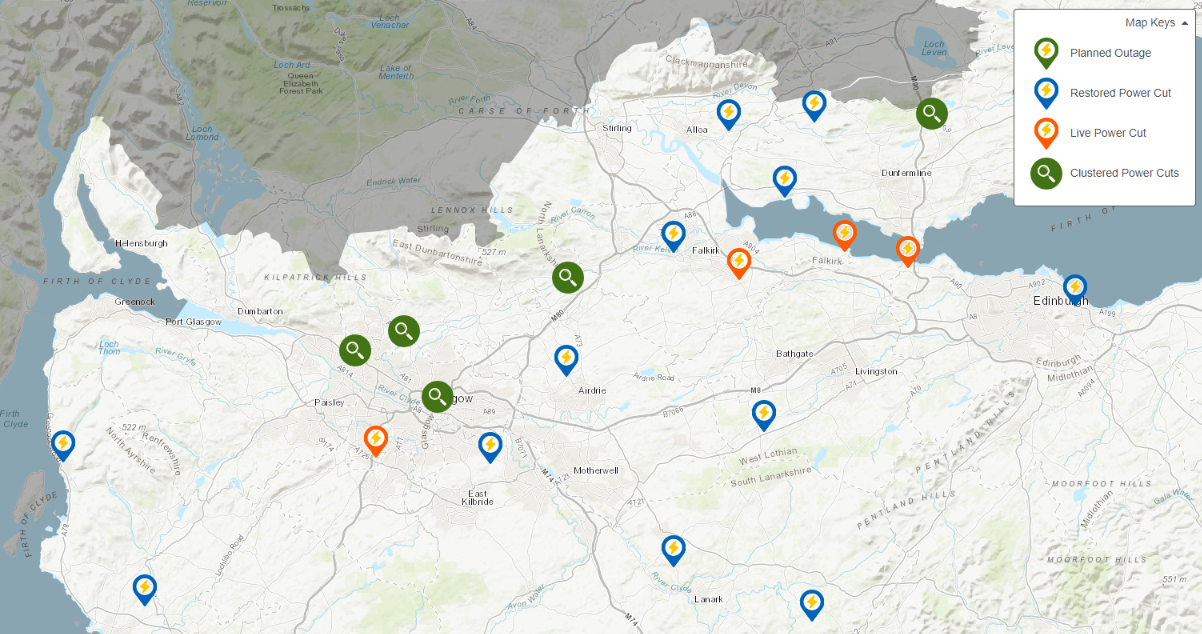Select Clustered Power Cuts in Map Keys
Image resolution: width=1202 pixels, height=634 pixels.
1046,173
